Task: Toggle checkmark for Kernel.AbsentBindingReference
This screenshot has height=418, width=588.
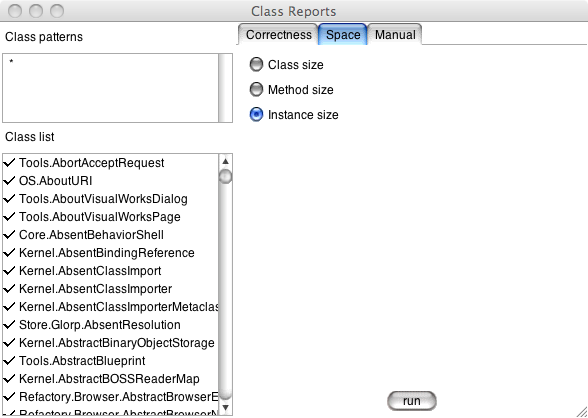Action: (9, 252)
